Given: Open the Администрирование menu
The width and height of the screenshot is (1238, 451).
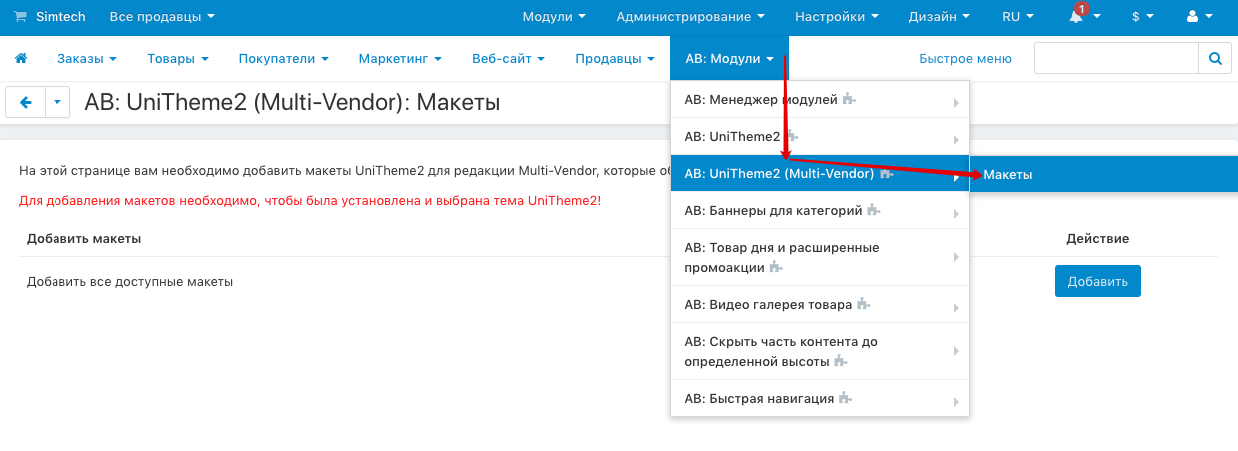Looking at the screenshot, I should (x=690, y=17).
